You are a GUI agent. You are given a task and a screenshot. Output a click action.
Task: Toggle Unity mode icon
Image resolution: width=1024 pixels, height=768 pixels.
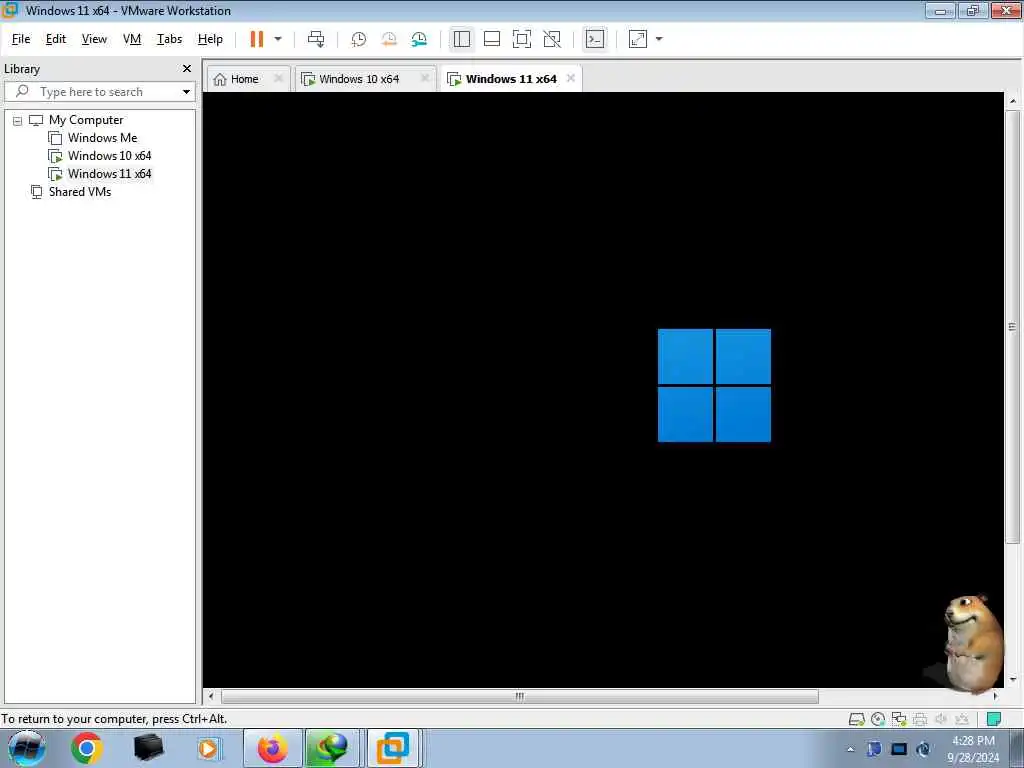pos(552,39)
